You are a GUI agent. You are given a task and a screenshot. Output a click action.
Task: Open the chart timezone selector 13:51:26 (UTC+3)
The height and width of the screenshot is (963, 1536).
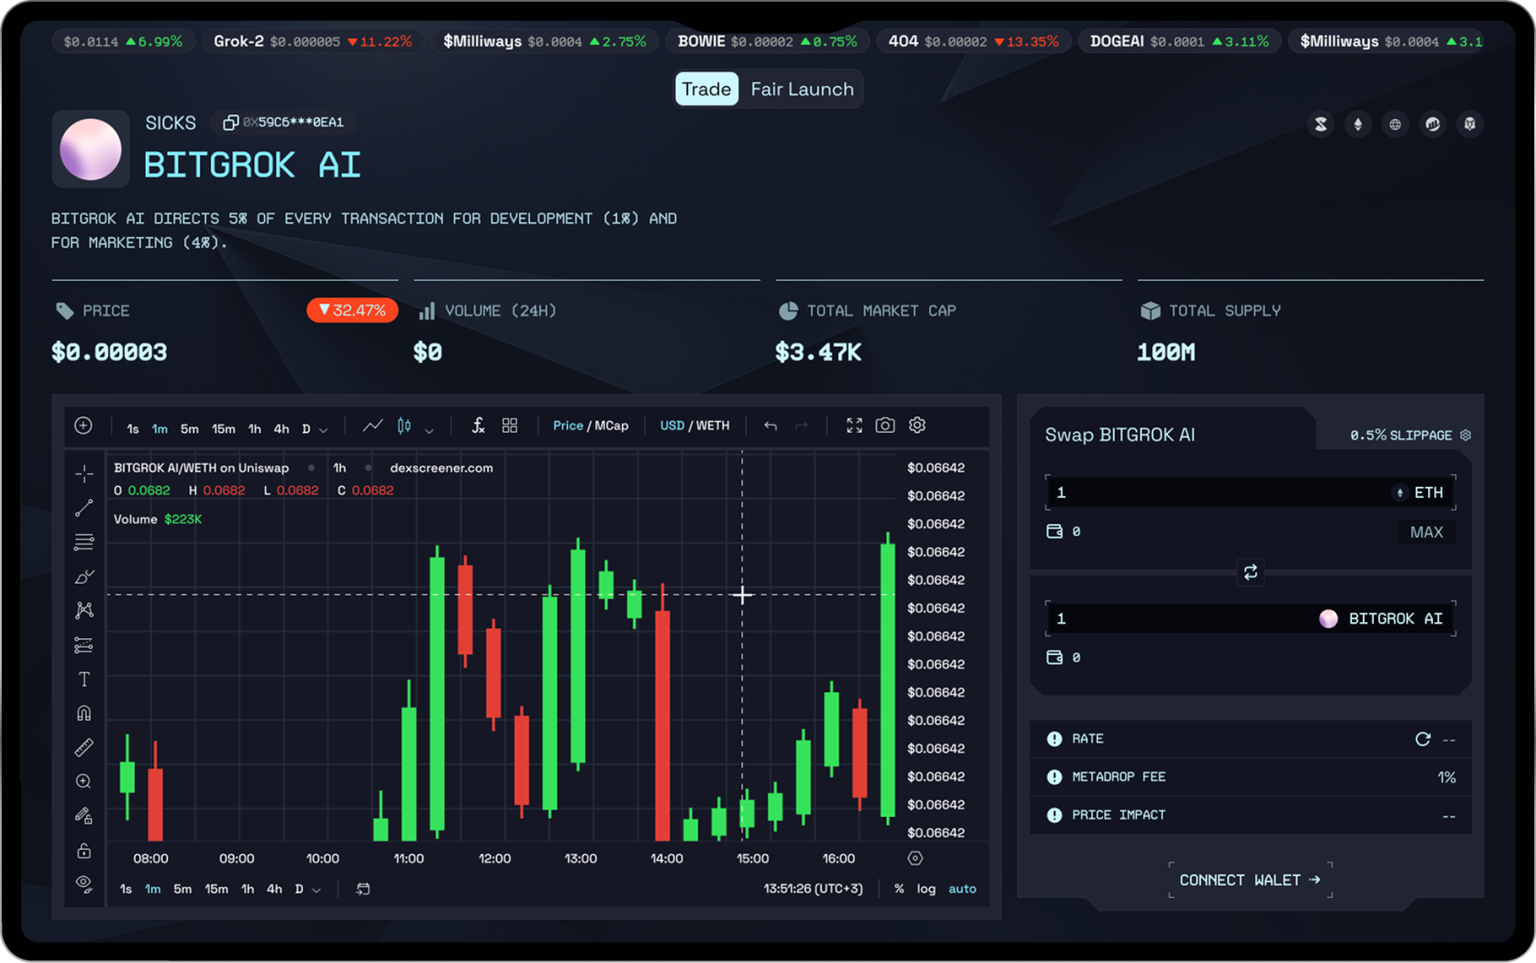click(813, 889)
